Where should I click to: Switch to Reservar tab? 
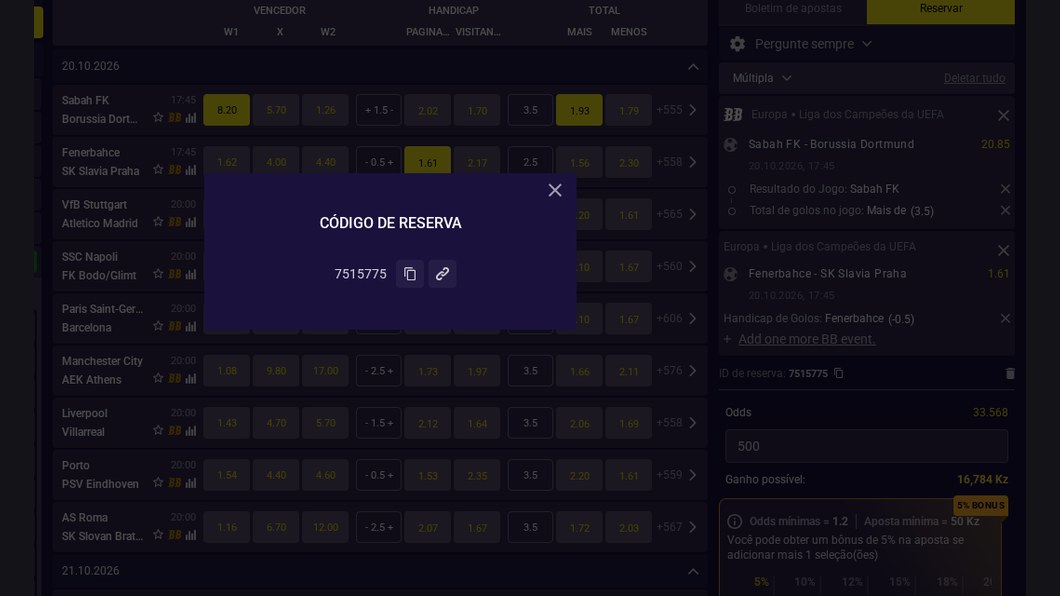point(940,9)
